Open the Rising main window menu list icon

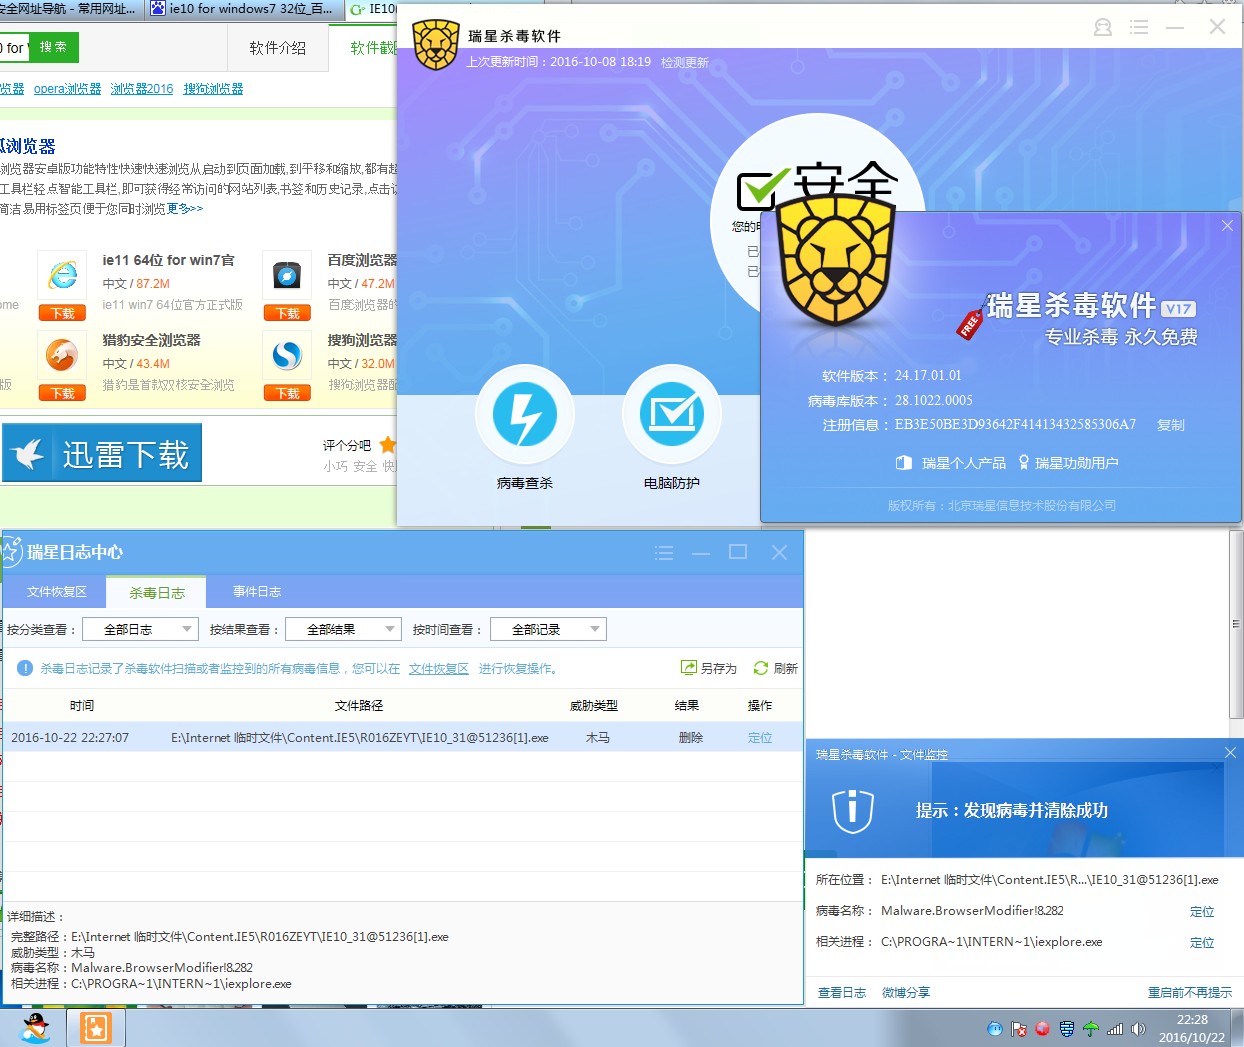[x=1139, y=27]
